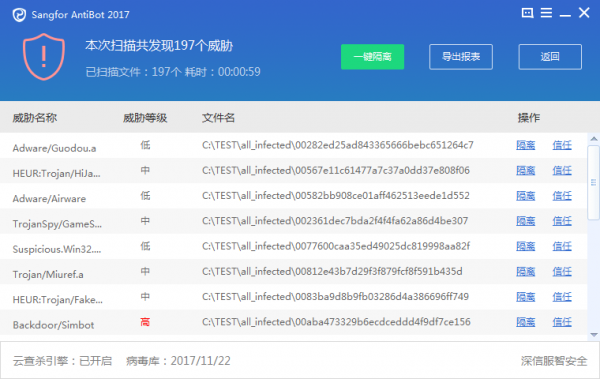Click the 返回 return button

click(x=550, y=57)
